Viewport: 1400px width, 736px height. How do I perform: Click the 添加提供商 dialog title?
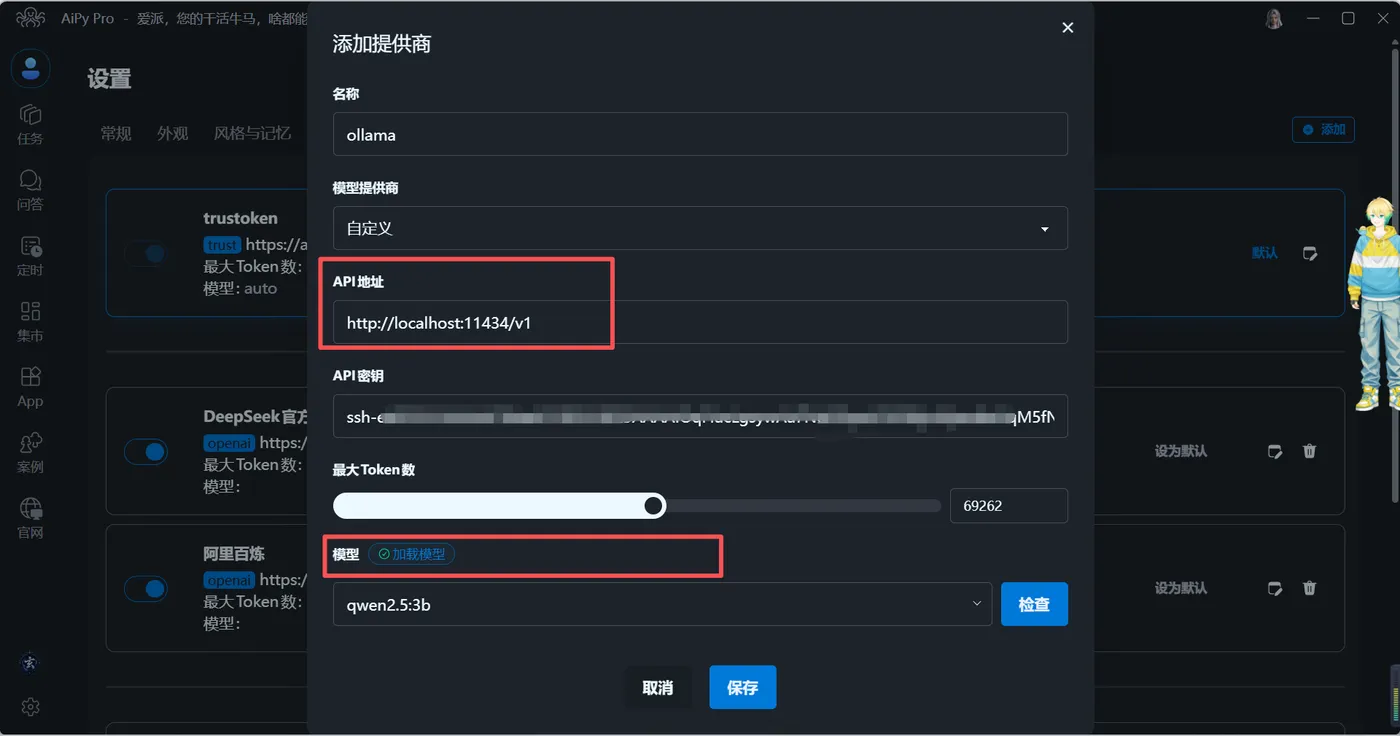click(382, 44)
